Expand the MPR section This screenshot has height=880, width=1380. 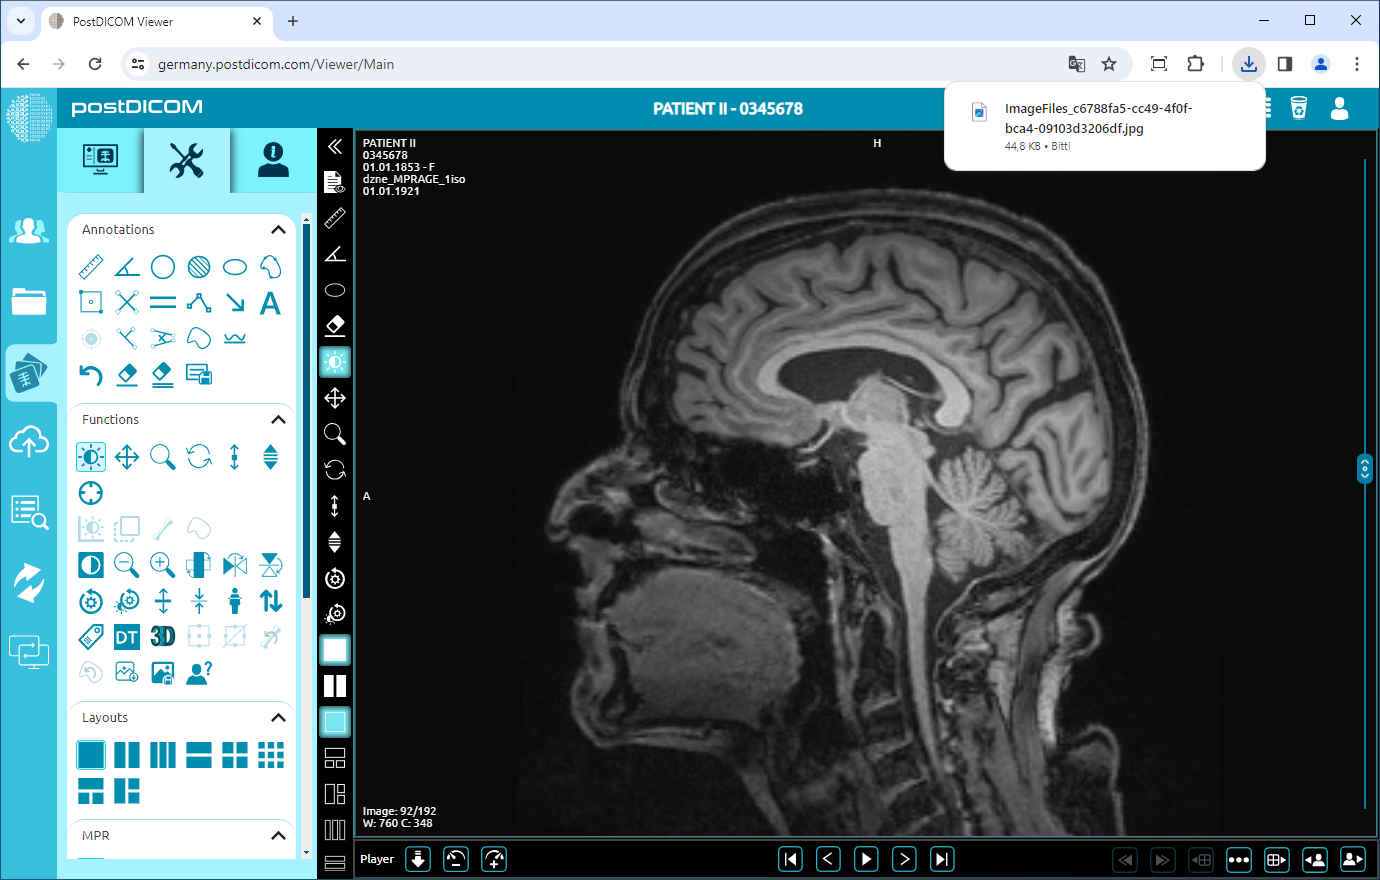(278, 835)
